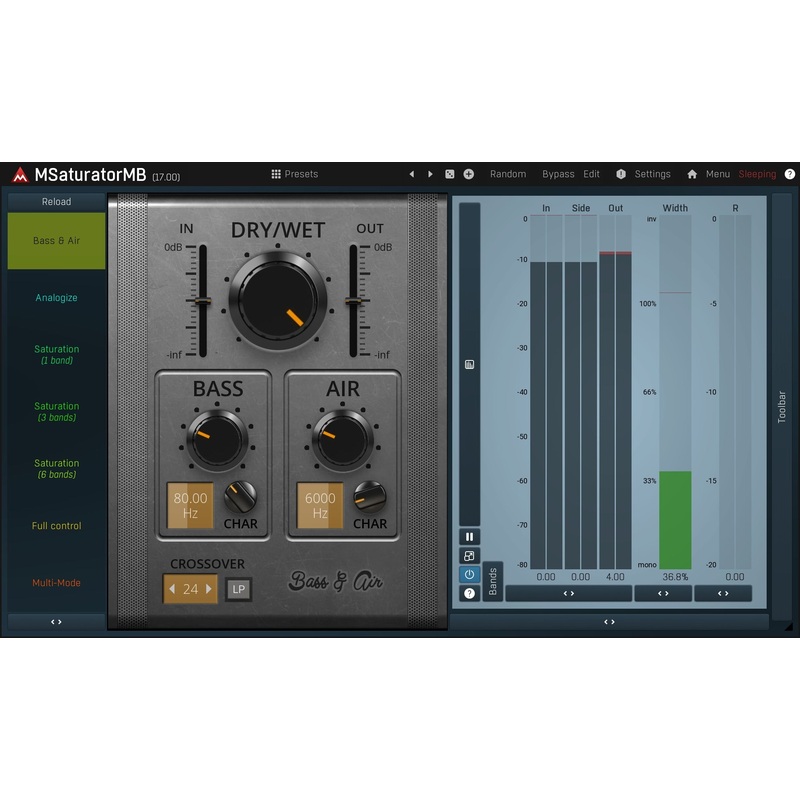Click the Bands vertical button
The image size is (800, 800).
coord(493,582)
